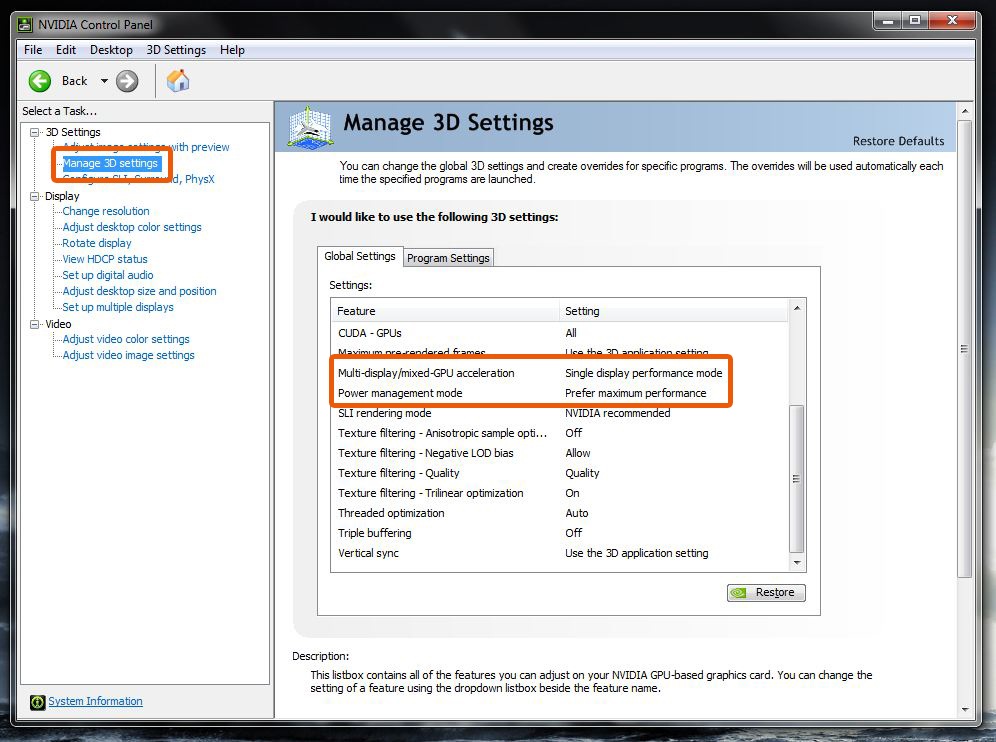Screen dimensions: 996x742
Task: Click settings list scroll up arrow
Action: [797, 308]
